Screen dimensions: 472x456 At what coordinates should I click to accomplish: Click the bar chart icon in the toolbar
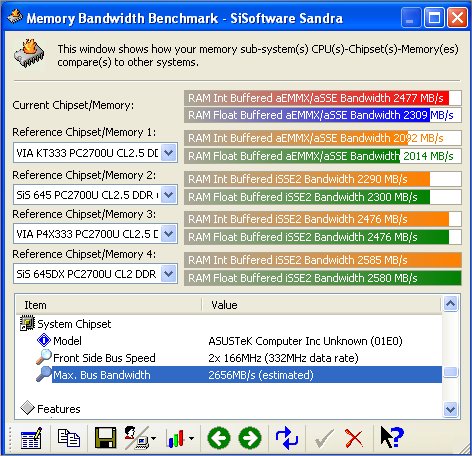[x=176, y=438]
